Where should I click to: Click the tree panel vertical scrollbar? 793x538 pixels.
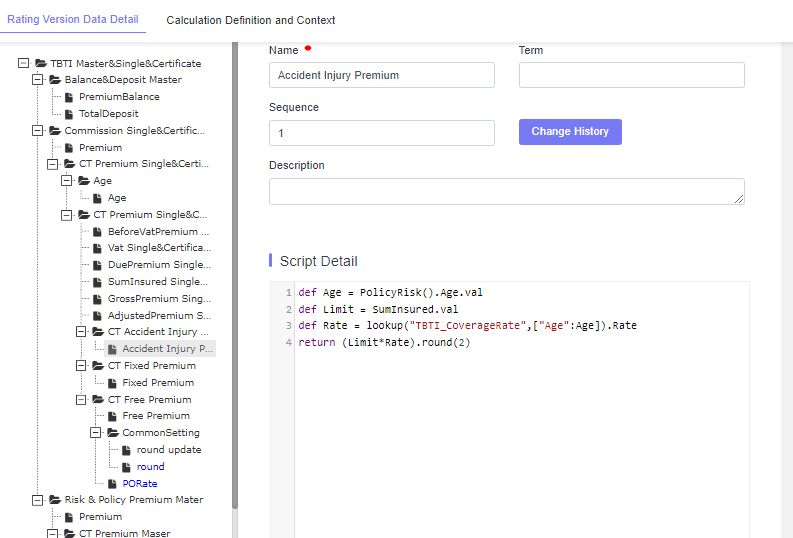[235, 276]
